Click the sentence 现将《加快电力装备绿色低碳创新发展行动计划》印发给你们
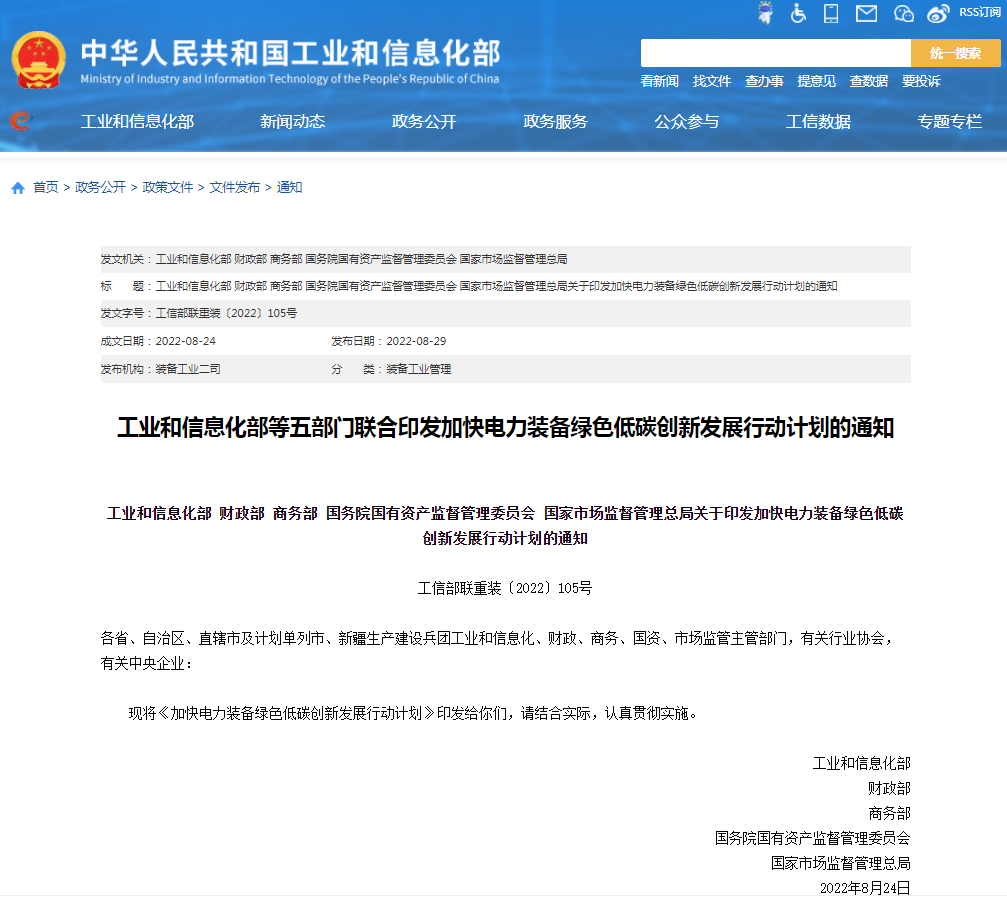Screen dimensions: 1007x899 (318, 713)
